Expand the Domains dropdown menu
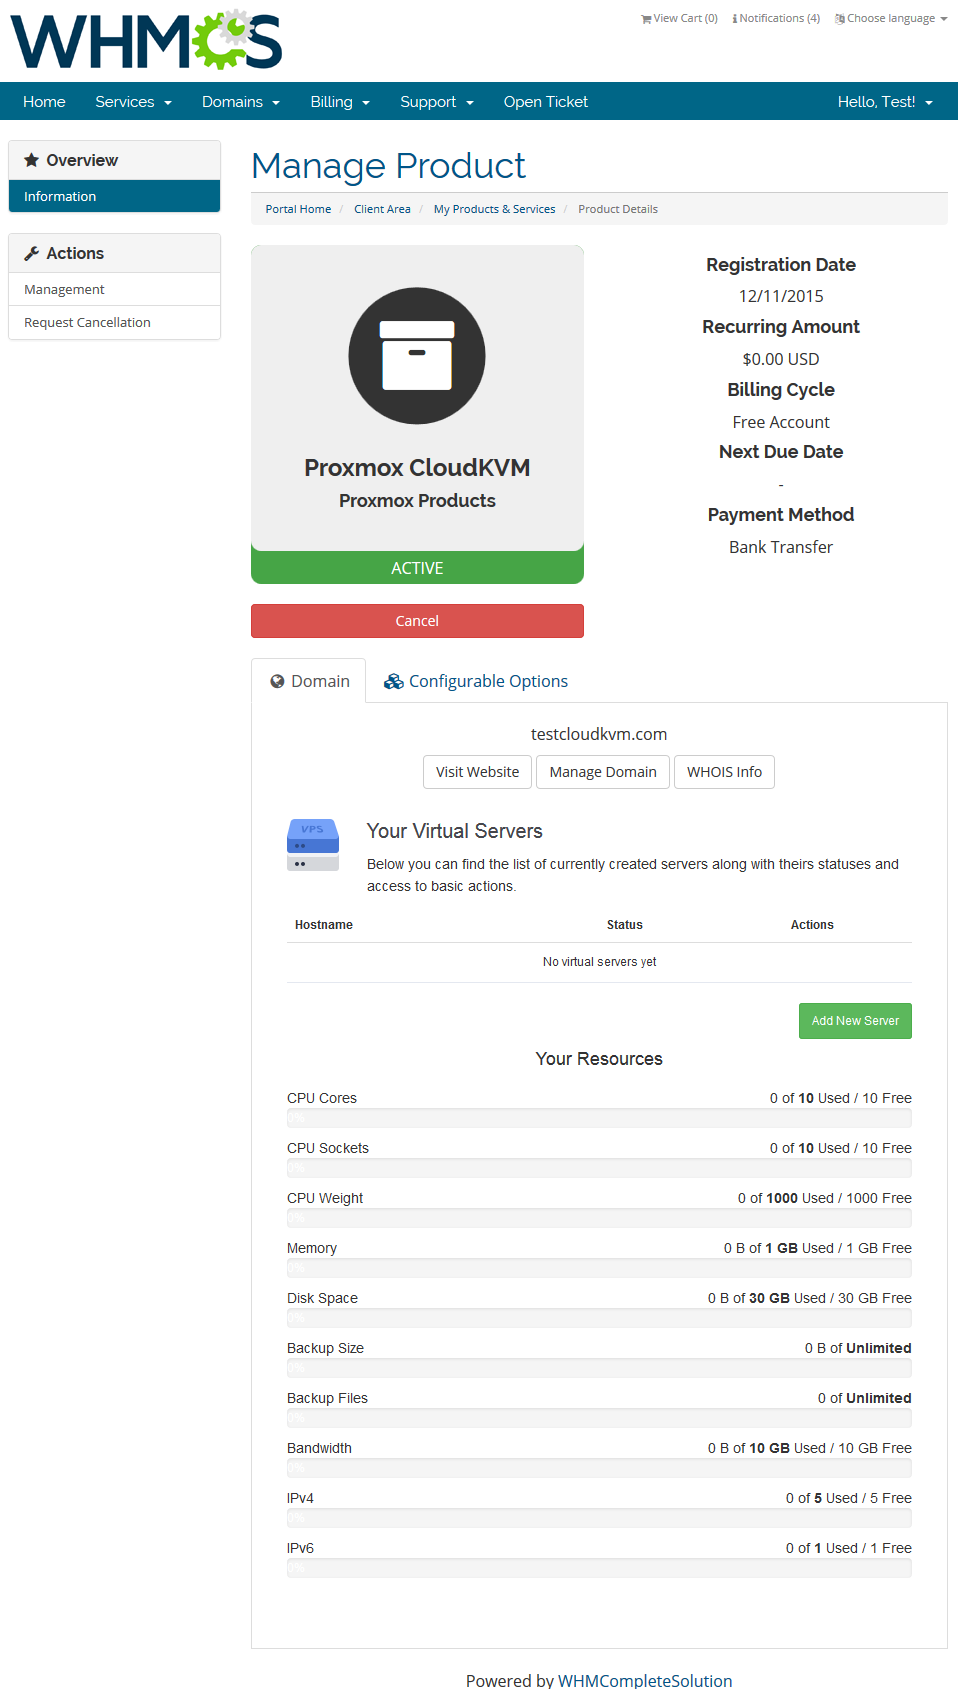This screenshot has height=1689, width=958. (x=241, y=102)
